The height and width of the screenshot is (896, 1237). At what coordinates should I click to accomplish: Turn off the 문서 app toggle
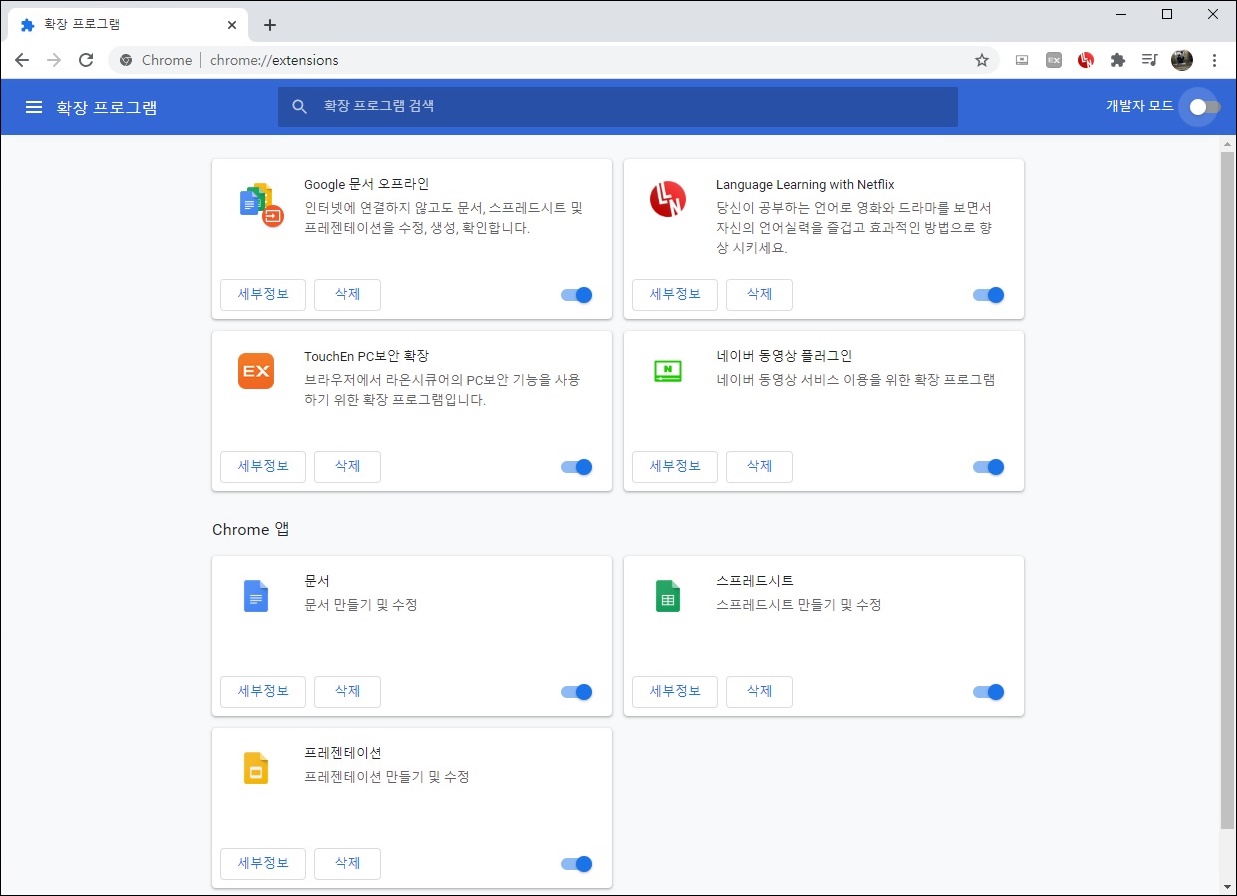pos(577,692)
